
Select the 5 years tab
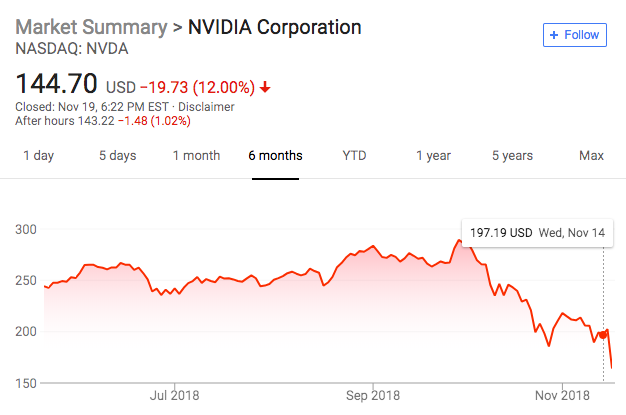click(x=512, y=156)
